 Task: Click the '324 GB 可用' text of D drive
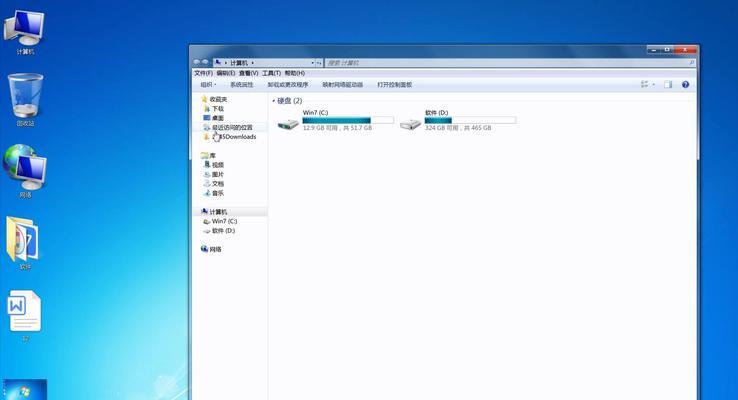(x=441, y=128)
